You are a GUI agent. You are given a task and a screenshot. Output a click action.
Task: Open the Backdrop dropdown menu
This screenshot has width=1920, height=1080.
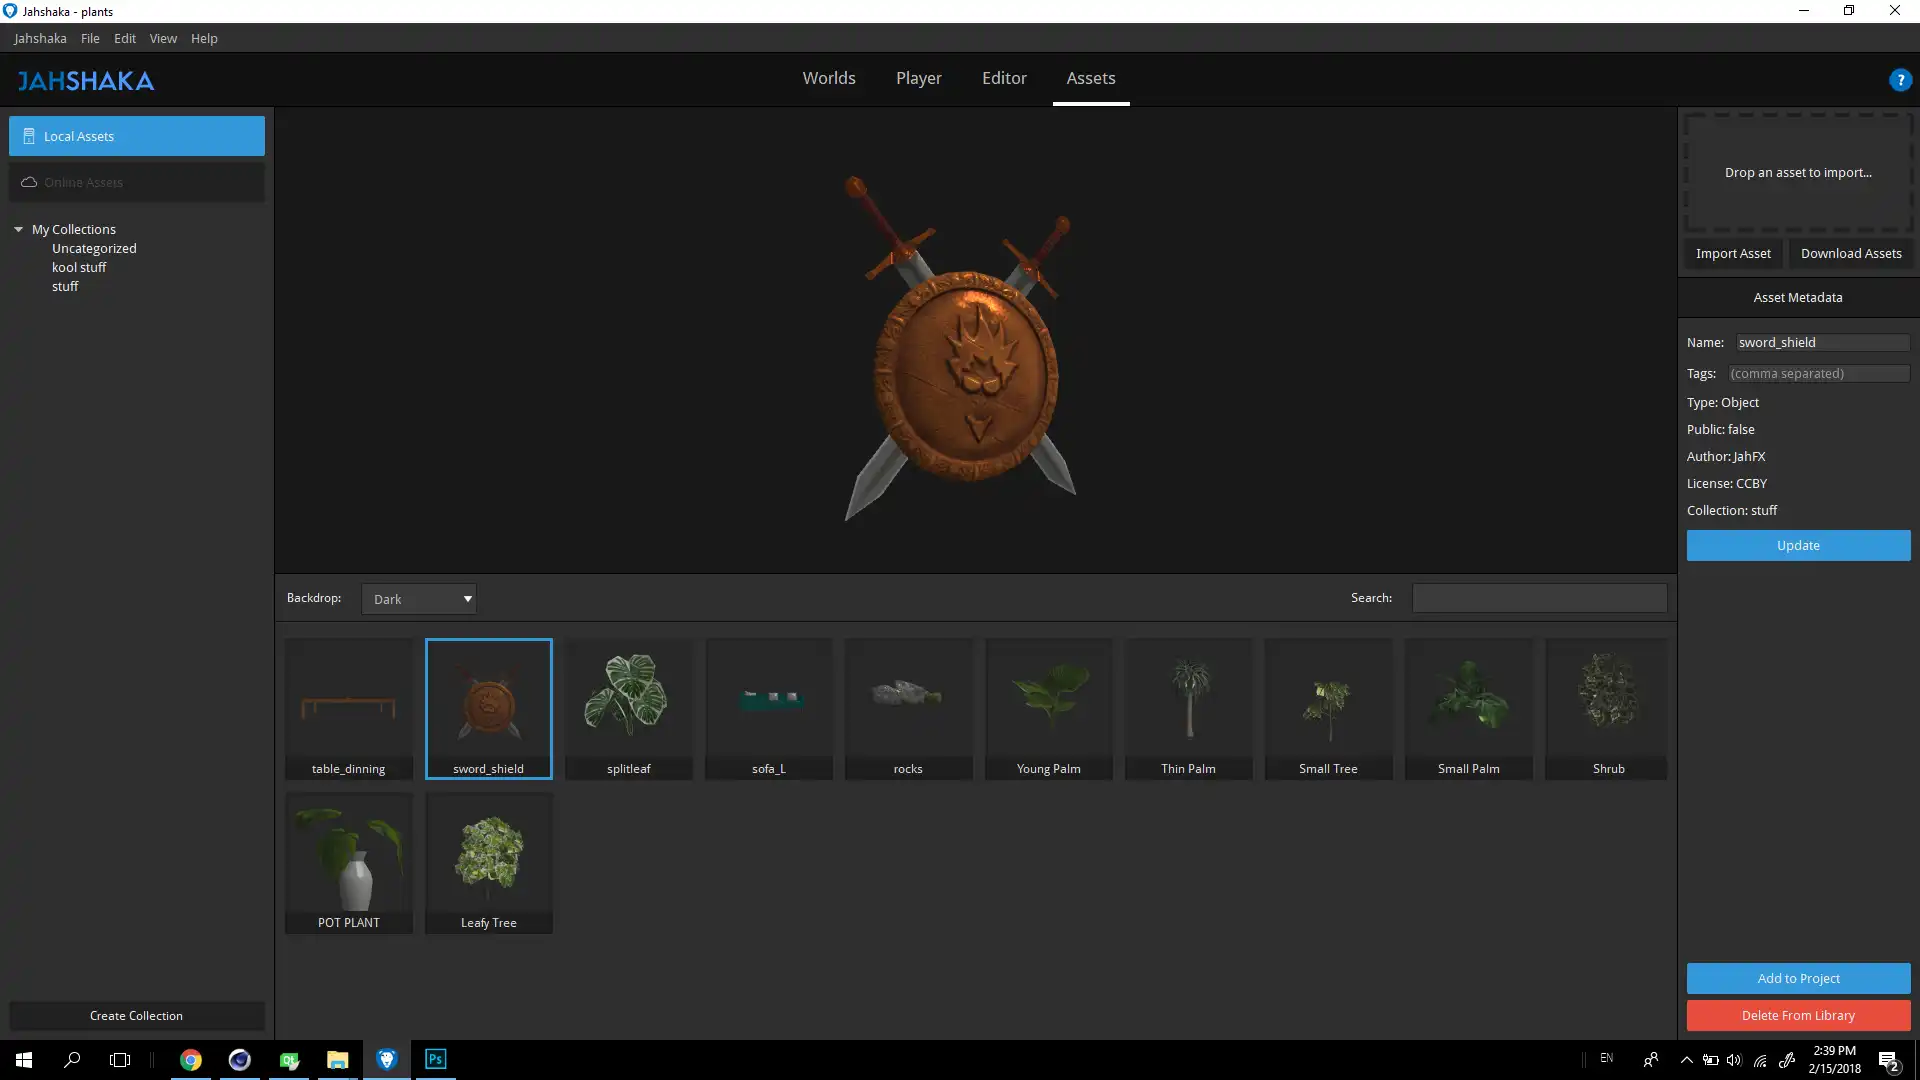coord(421,599)
